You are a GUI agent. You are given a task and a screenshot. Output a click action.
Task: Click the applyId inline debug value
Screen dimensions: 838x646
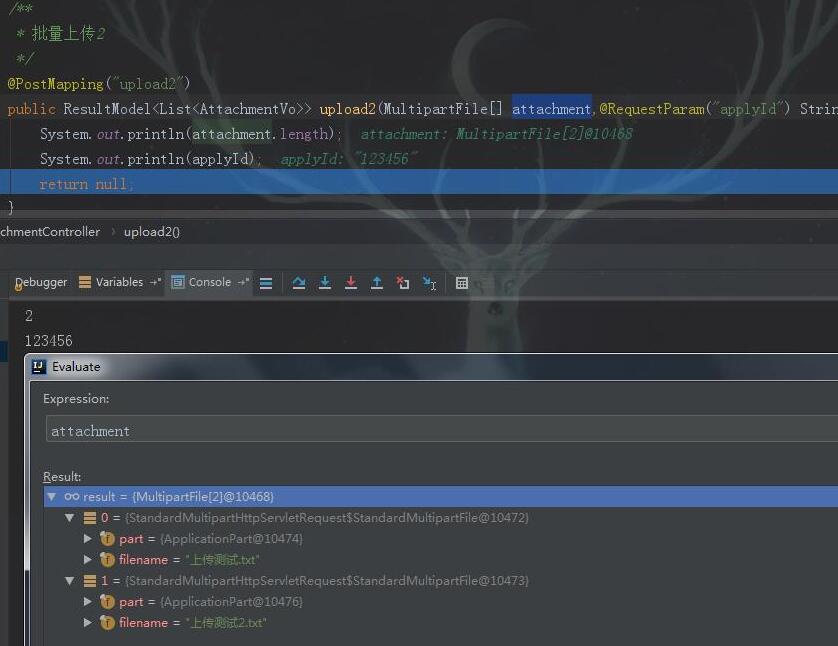(348, 159)
